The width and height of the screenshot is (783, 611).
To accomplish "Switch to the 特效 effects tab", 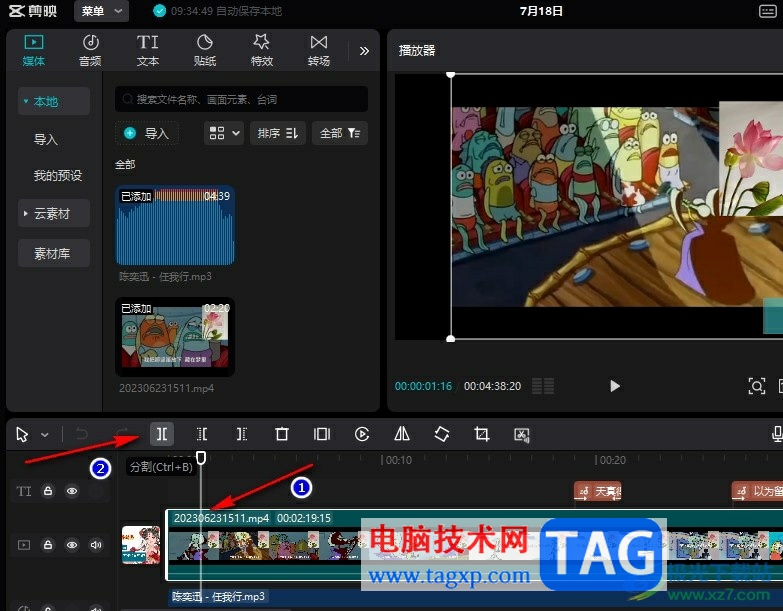I will tap(262, 50).
